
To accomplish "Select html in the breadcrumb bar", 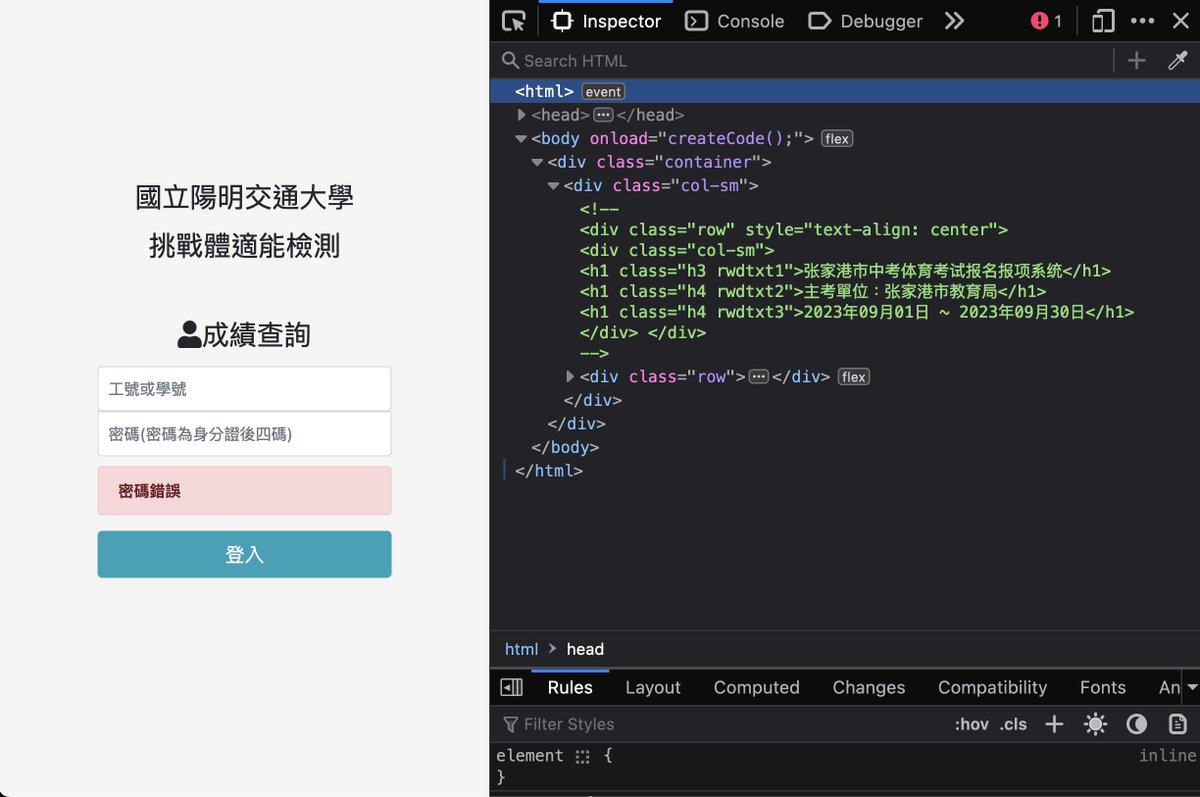I will point(521,649).
